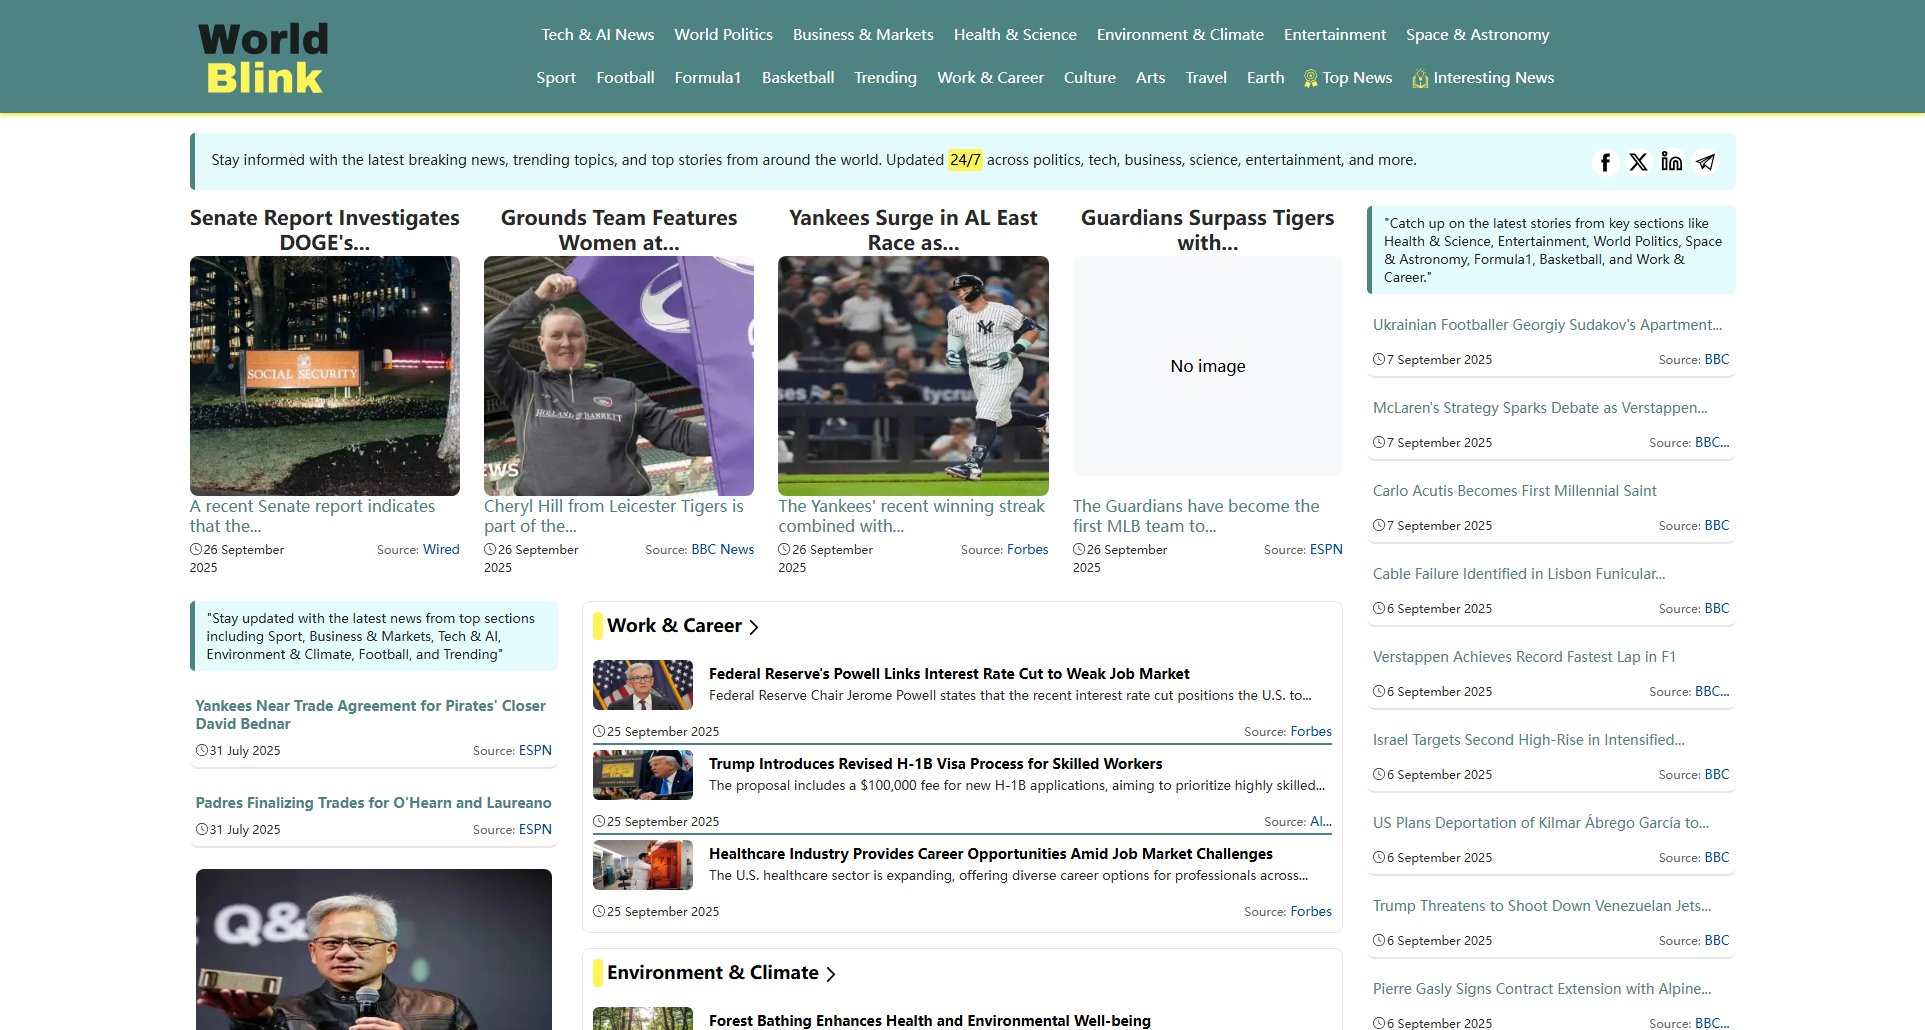The image size is (1925, 1030).
Task: Open the Trending page
Action: point(885,78)
